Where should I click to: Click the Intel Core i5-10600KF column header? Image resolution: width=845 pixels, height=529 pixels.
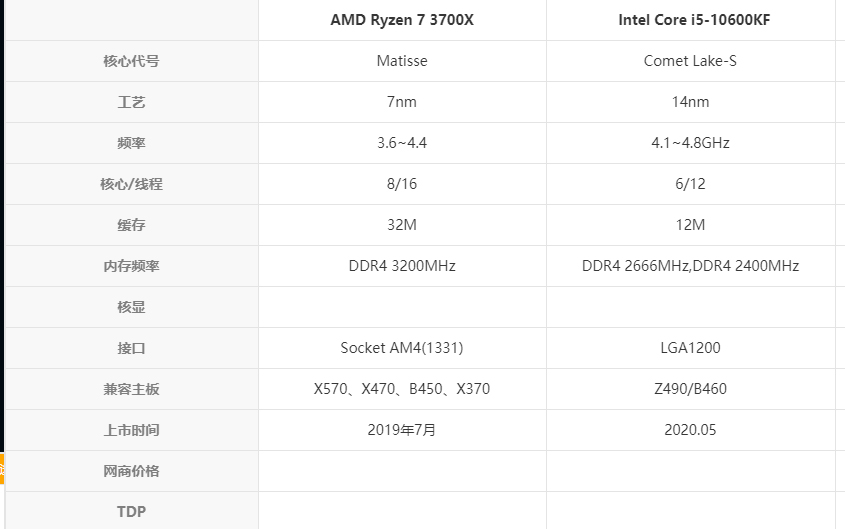[x=690, y=20]
